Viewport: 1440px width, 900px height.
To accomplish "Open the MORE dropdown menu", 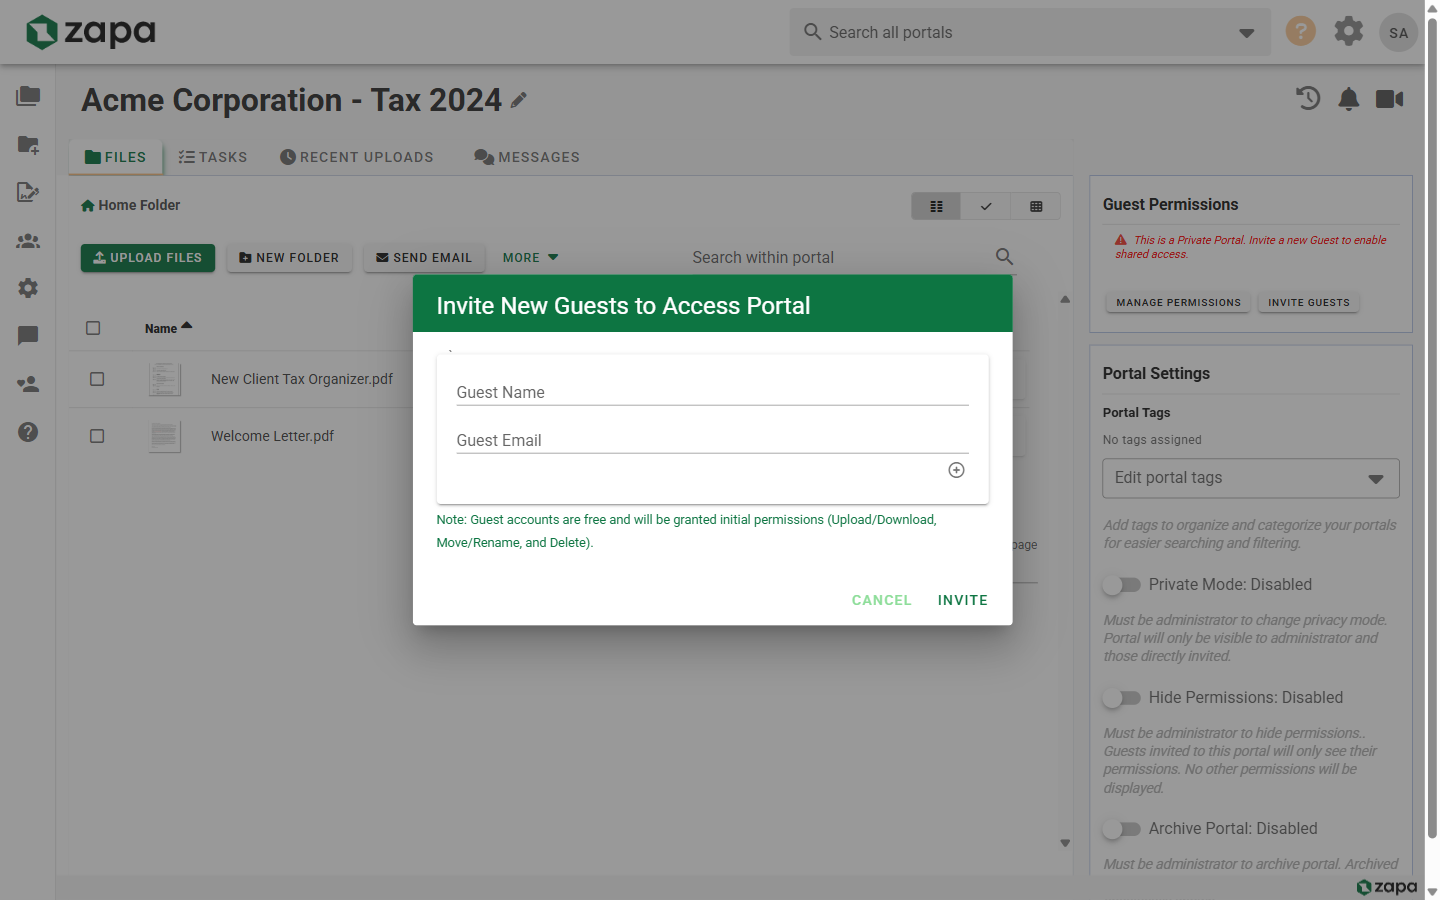I will point(531,258).
